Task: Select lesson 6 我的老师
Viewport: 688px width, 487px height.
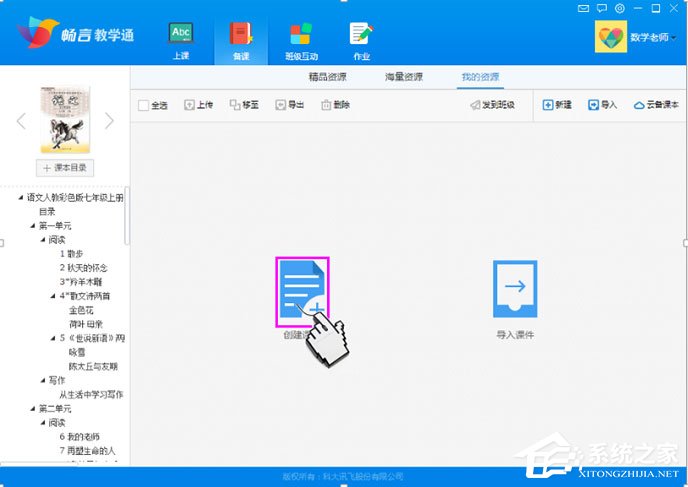Action: pyautogui.click(x=79, y=437)
